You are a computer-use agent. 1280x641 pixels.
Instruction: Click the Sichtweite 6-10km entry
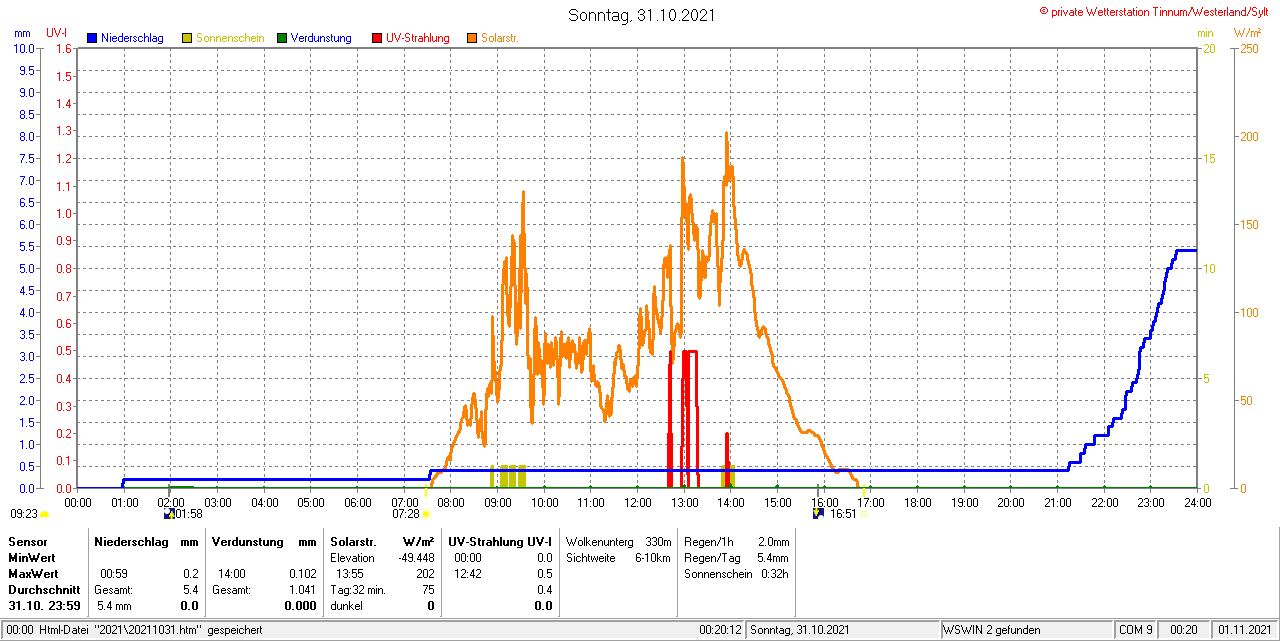pos(618,558)
